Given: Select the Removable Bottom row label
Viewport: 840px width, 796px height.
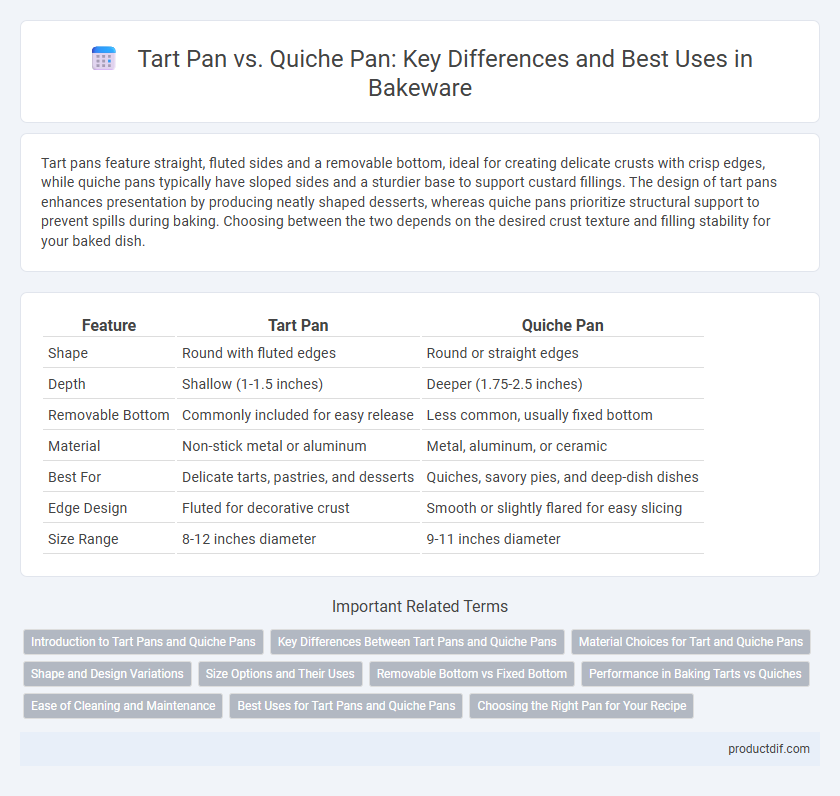Looking at the screenshot, I should (109, 415).
